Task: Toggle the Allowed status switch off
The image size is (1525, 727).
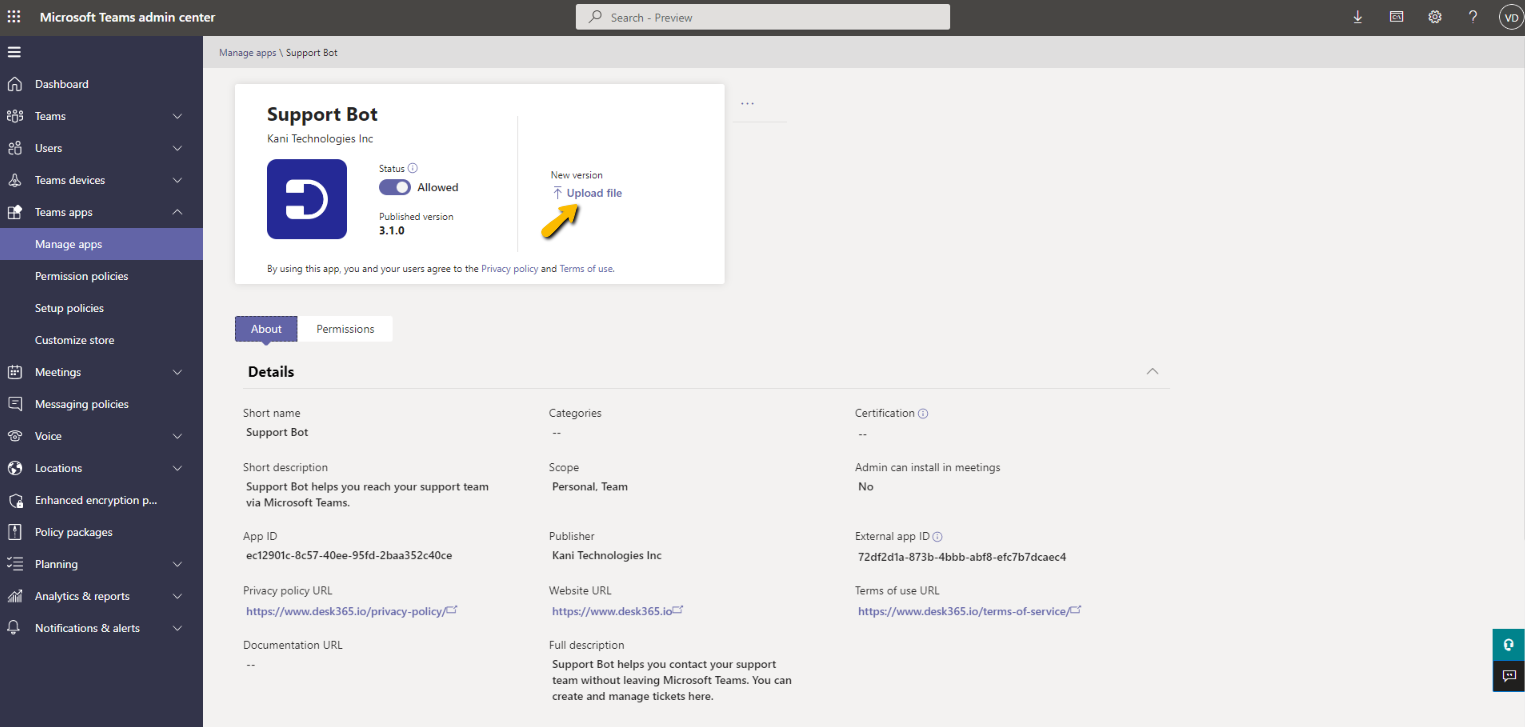Action: pos(394,187)
